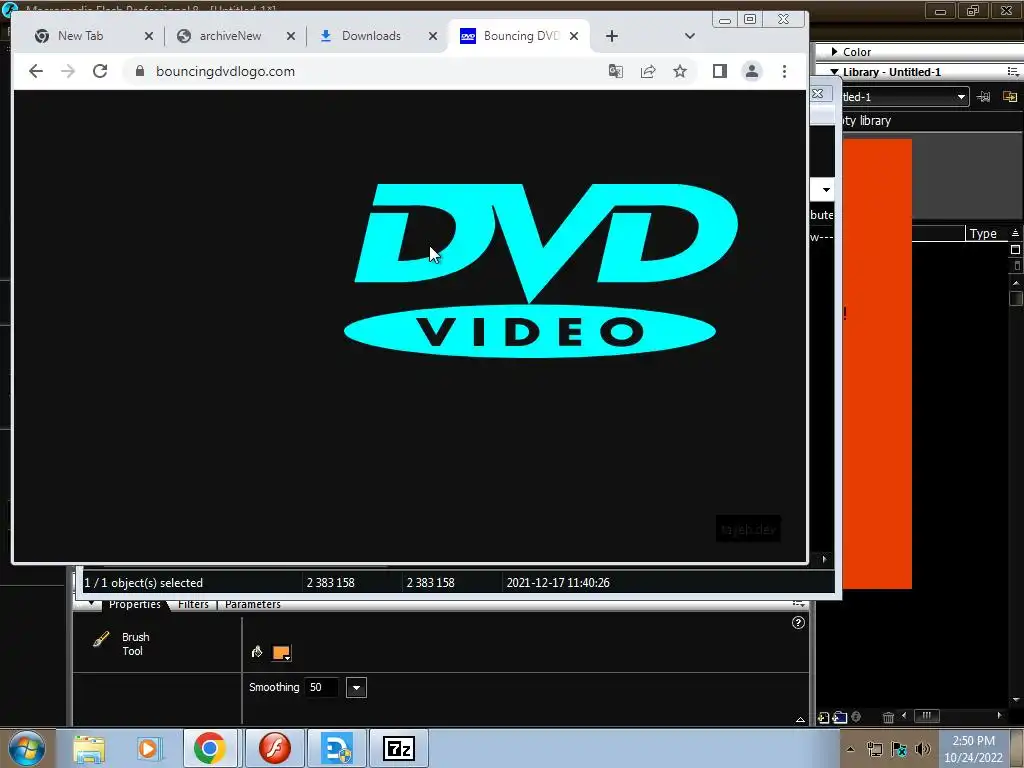Click the bouncing DVD Video logo
Screen dimensions: 1024x768
(541, 270)
